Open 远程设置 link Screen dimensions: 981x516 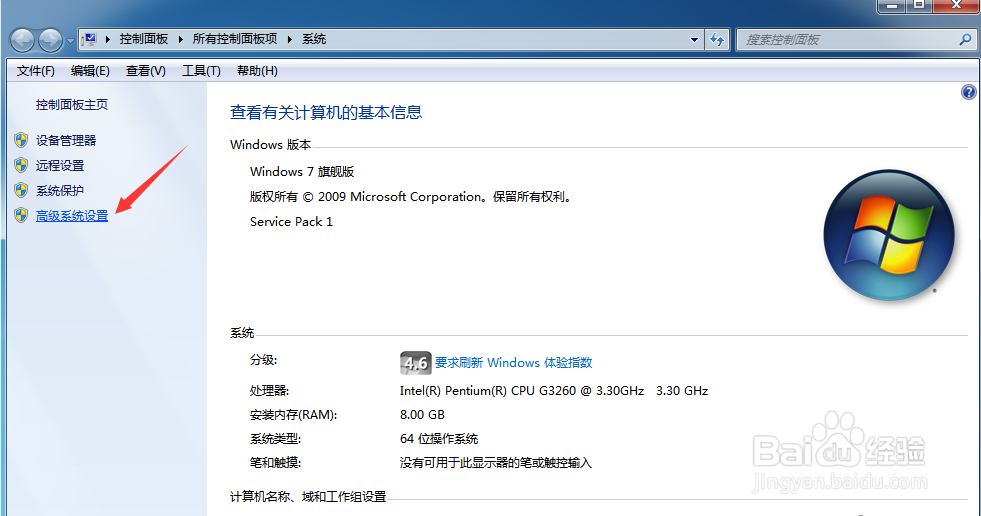point(59,165)
